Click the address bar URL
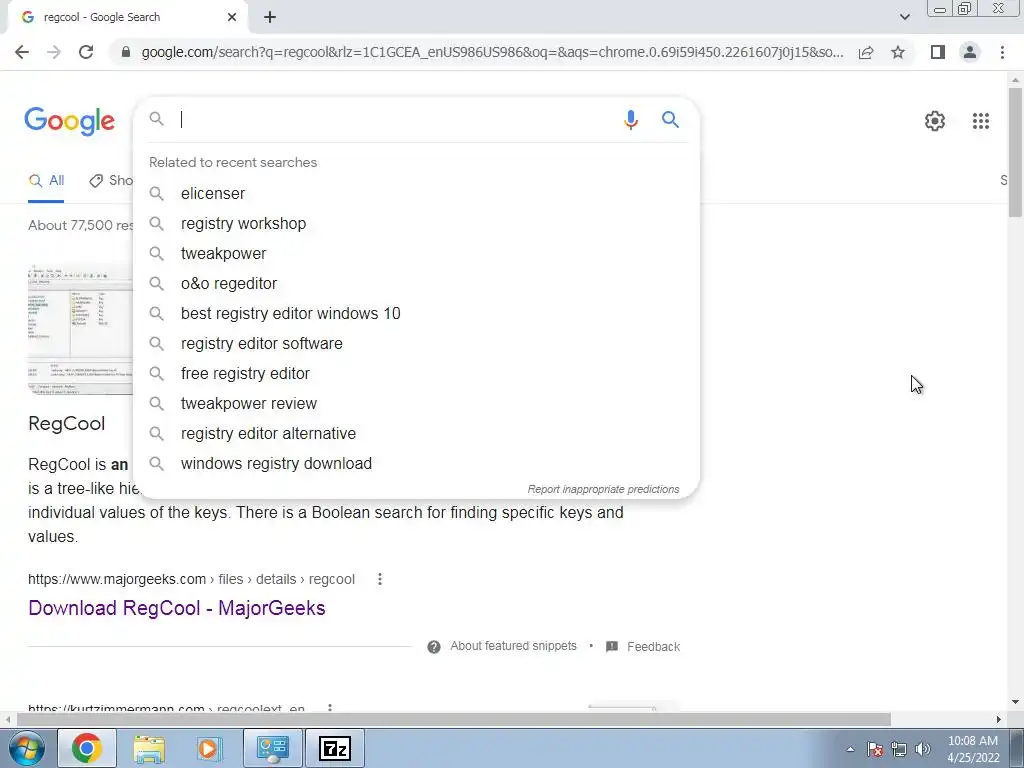 (492, 52)
